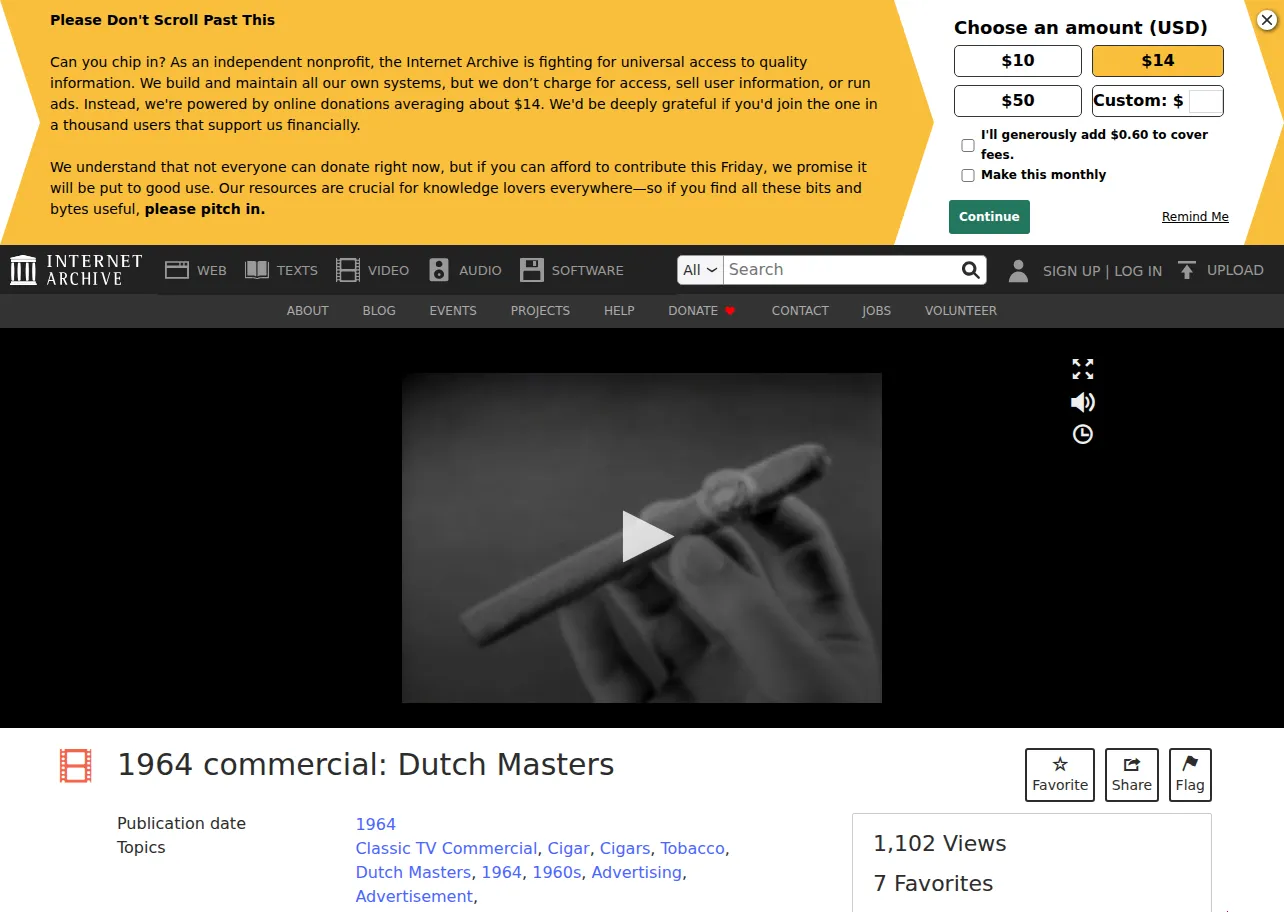The height and width of the screenshot is (912, 1284).
Task: Click the green Continue button
Action: (x=989, y=217)
